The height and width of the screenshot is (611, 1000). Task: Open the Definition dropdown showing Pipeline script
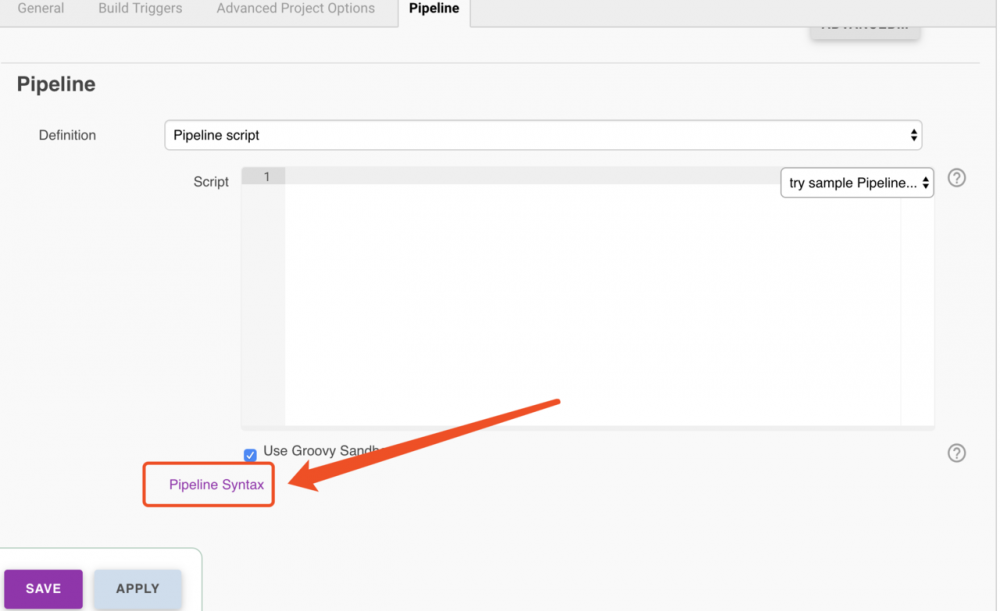pos(543,135)
